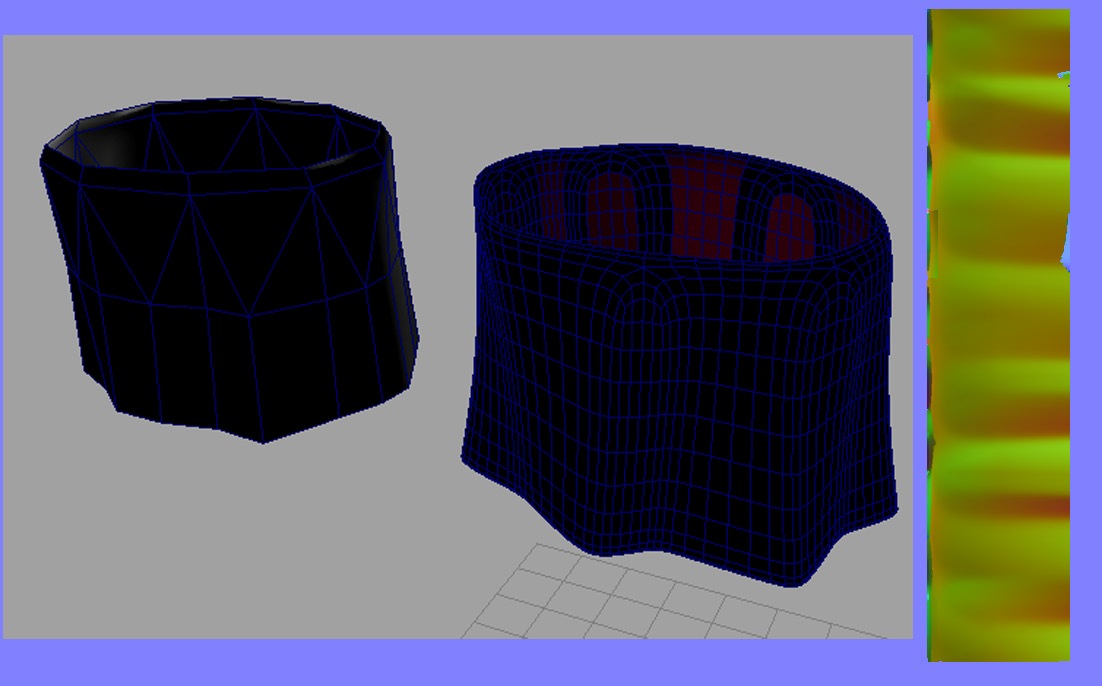Select the low-poly triangulated cylinder mesh
The width and height of the screenshot is (1102, 686).
pyautogui.click(x=229, y=271)
